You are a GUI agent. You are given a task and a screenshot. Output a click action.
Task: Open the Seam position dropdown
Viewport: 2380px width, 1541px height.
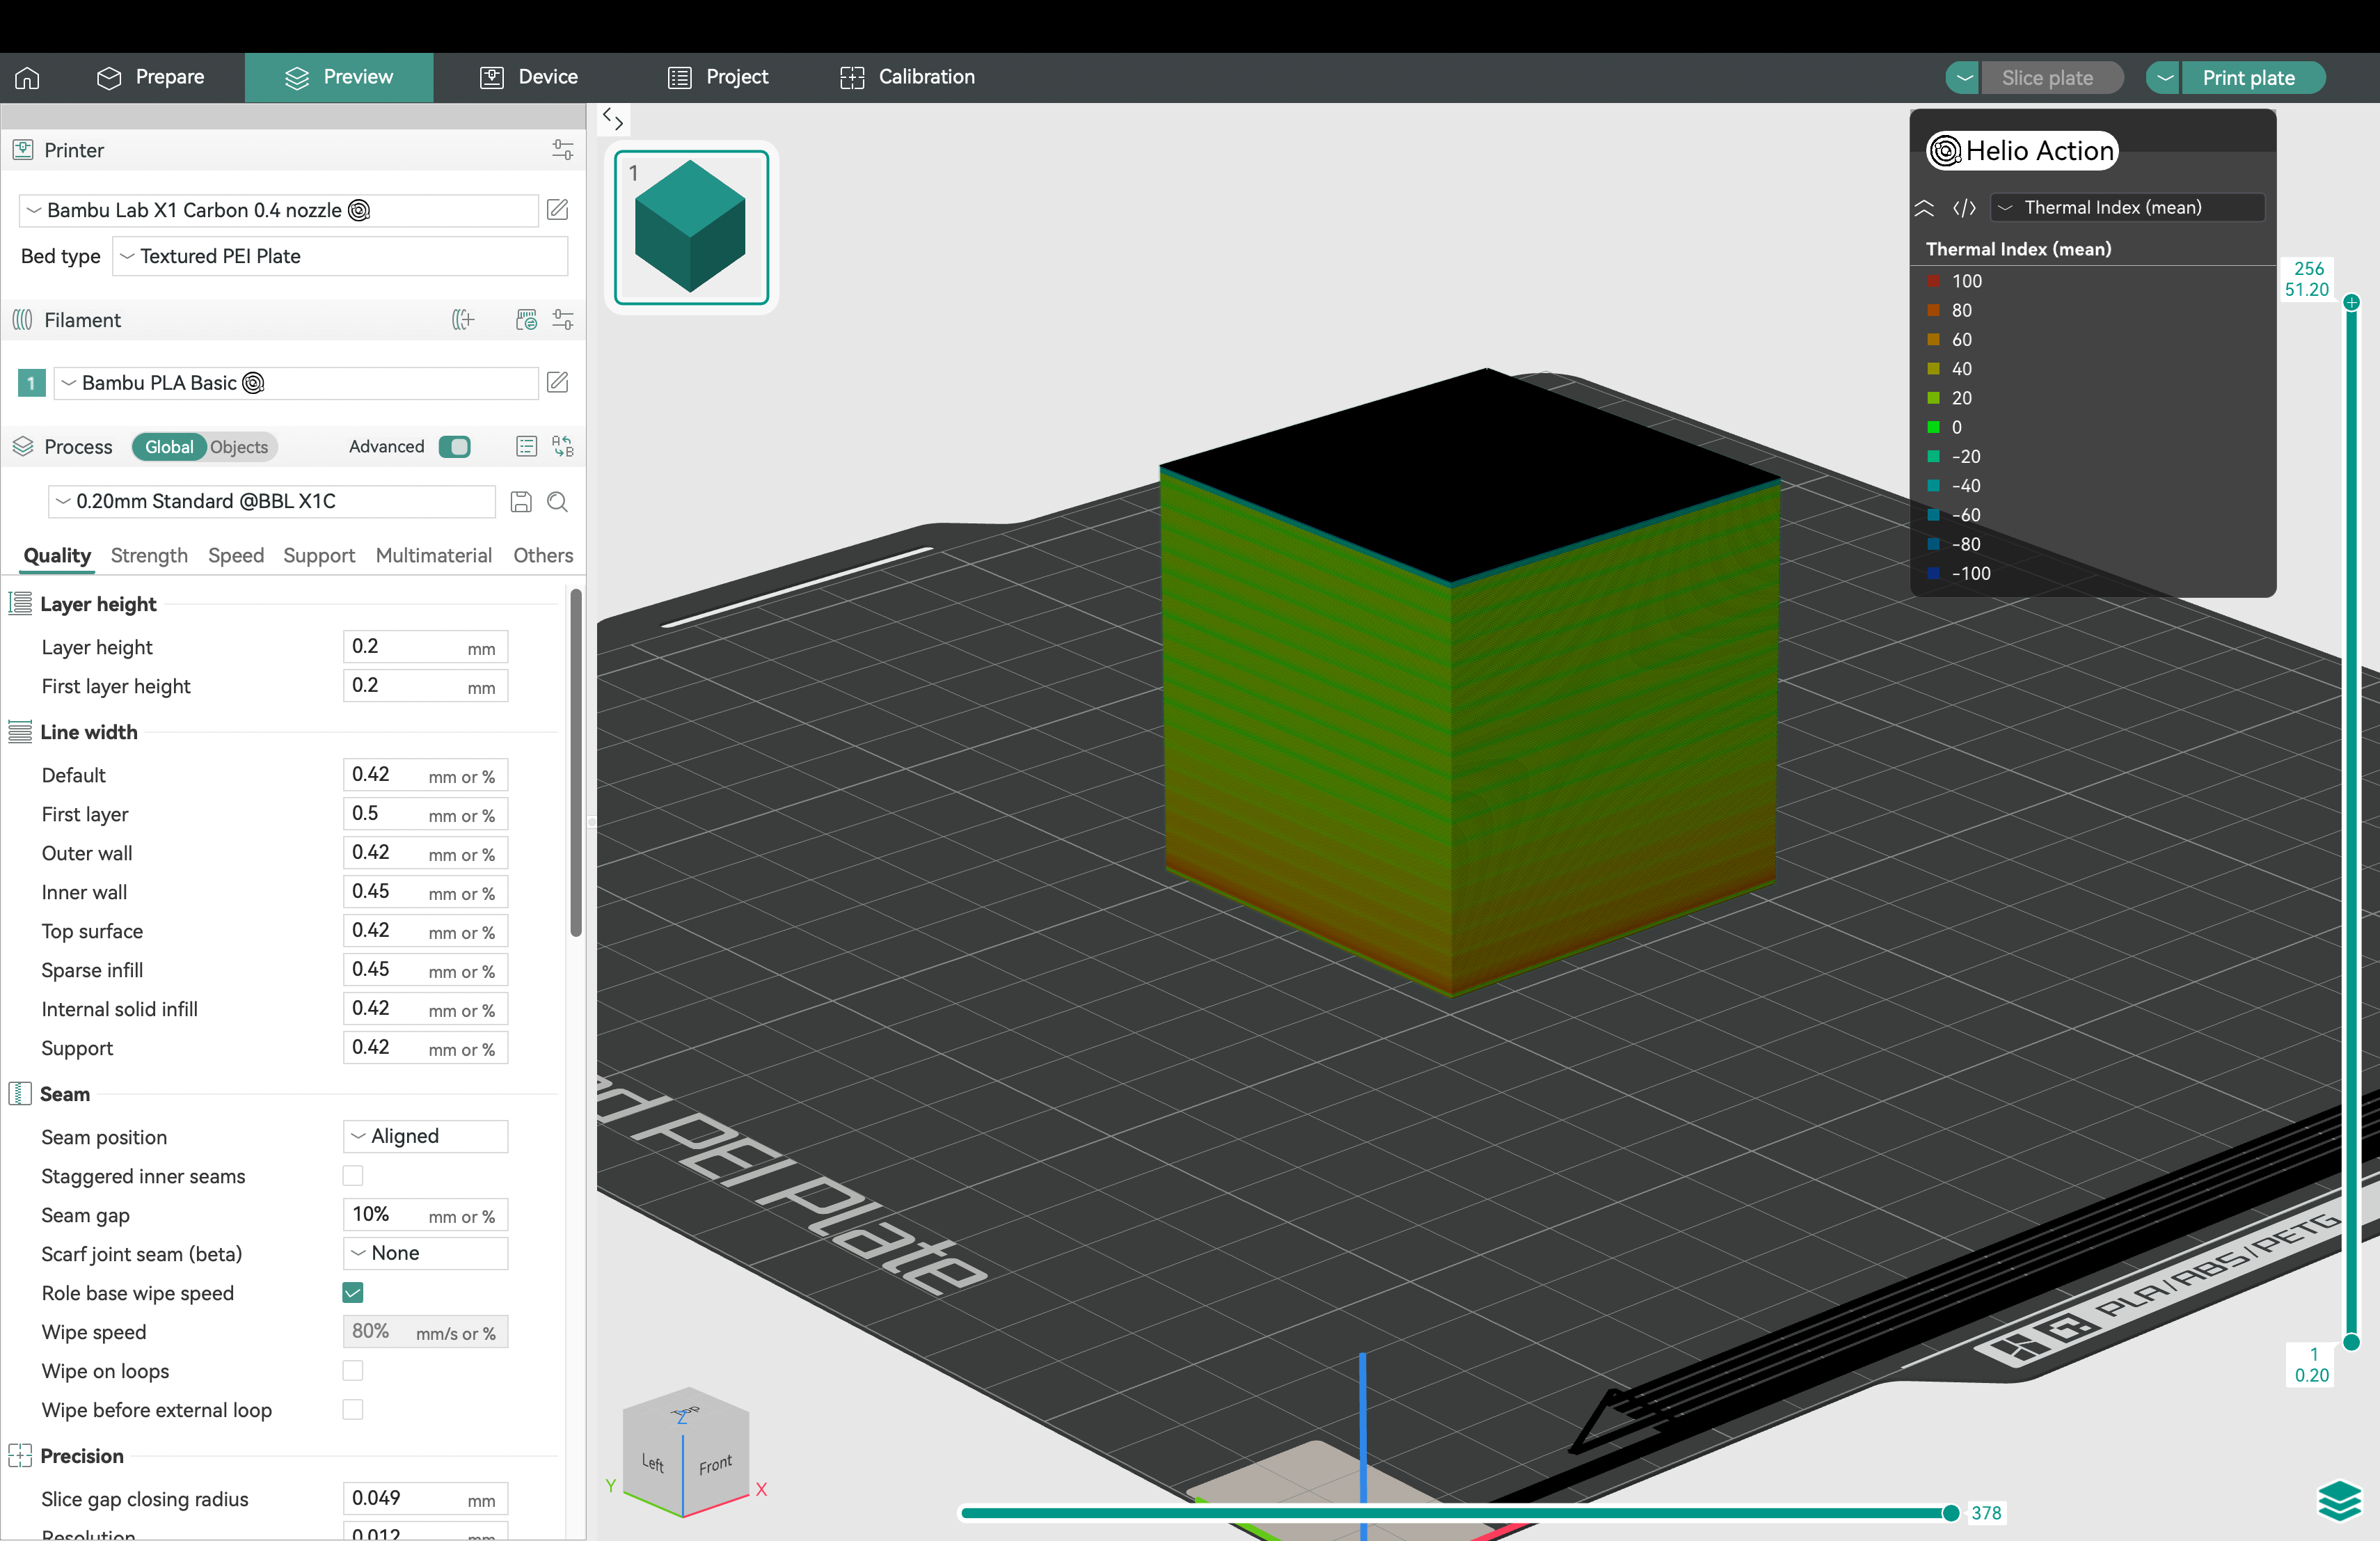[426, 1136]
